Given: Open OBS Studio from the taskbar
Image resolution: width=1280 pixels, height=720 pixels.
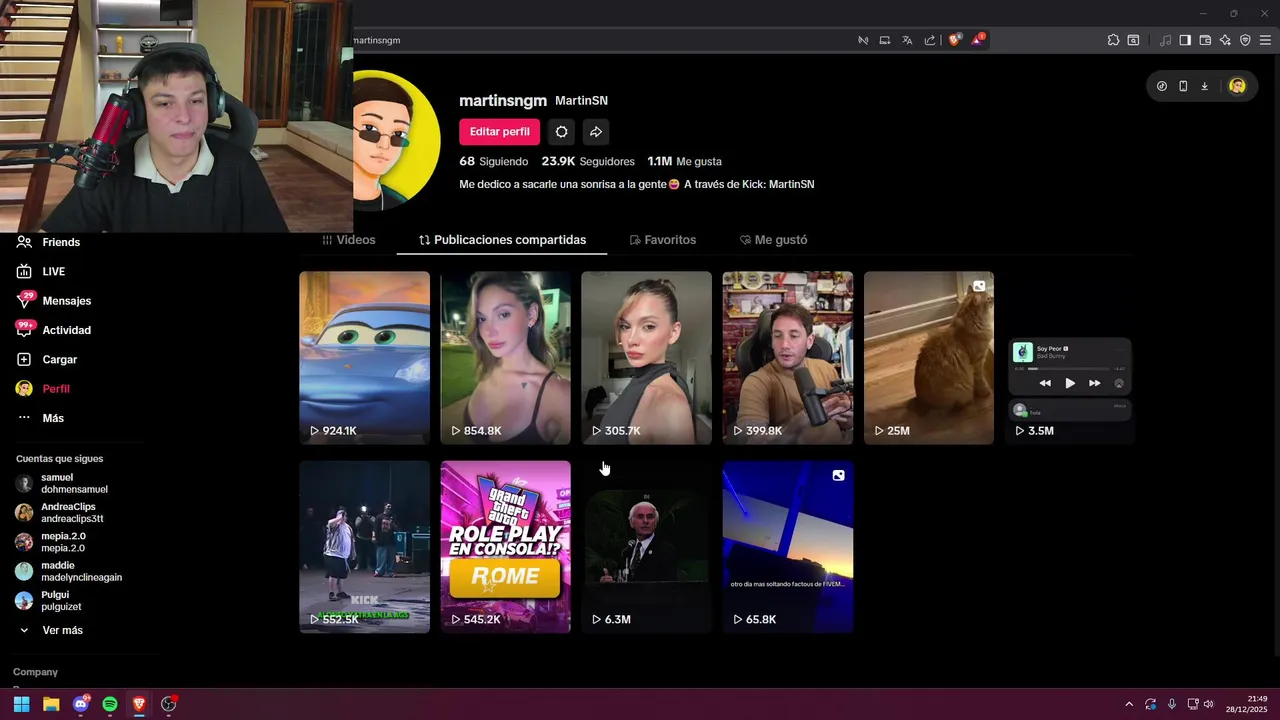Looking at the screenshot, I should (x=168, y=704).
